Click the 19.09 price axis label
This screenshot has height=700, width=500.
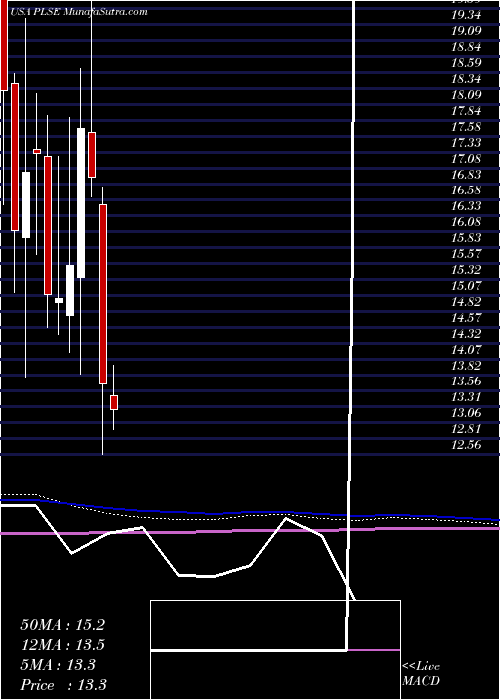(x=466, y=31)
